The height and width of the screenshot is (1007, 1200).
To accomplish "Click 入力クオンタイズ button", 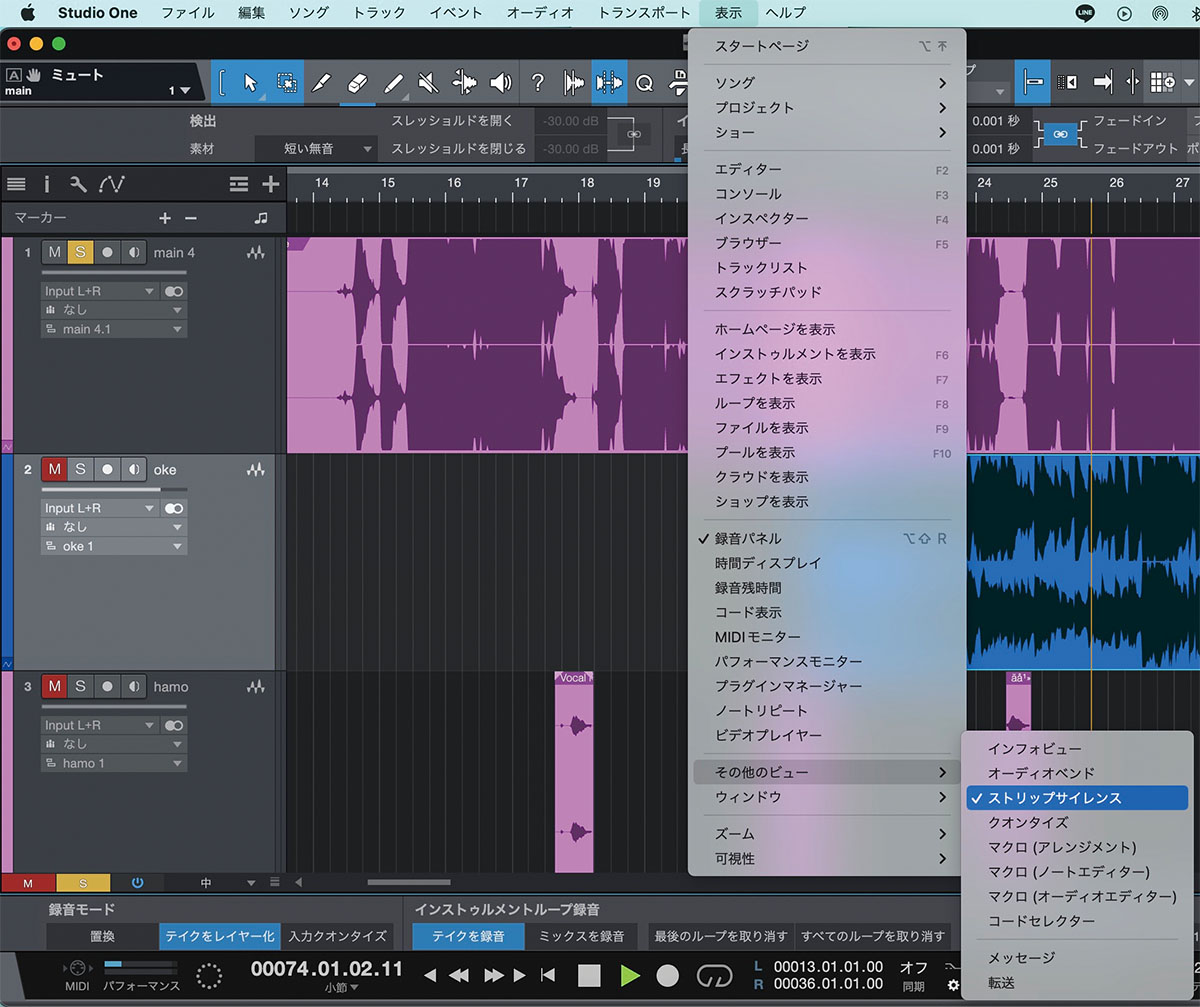I will (x=337, y=936).
